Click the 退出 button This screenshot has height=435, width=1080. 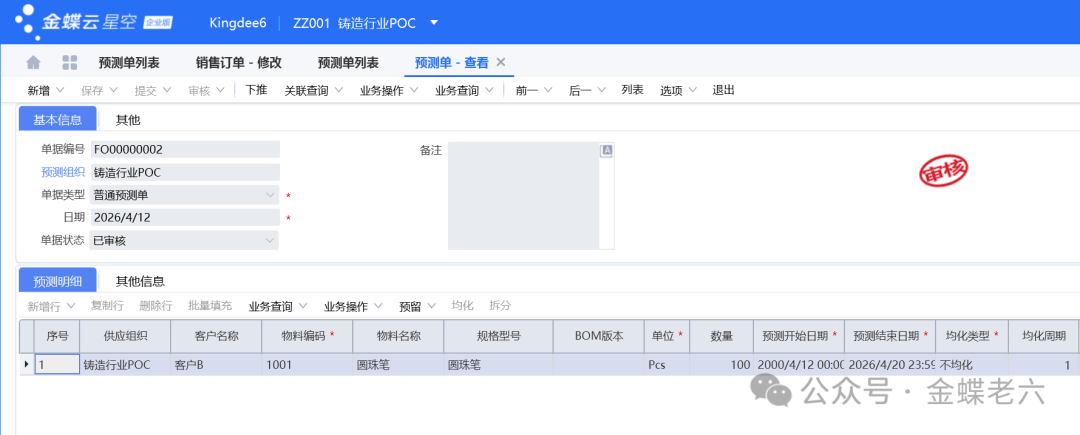[723, 90]
